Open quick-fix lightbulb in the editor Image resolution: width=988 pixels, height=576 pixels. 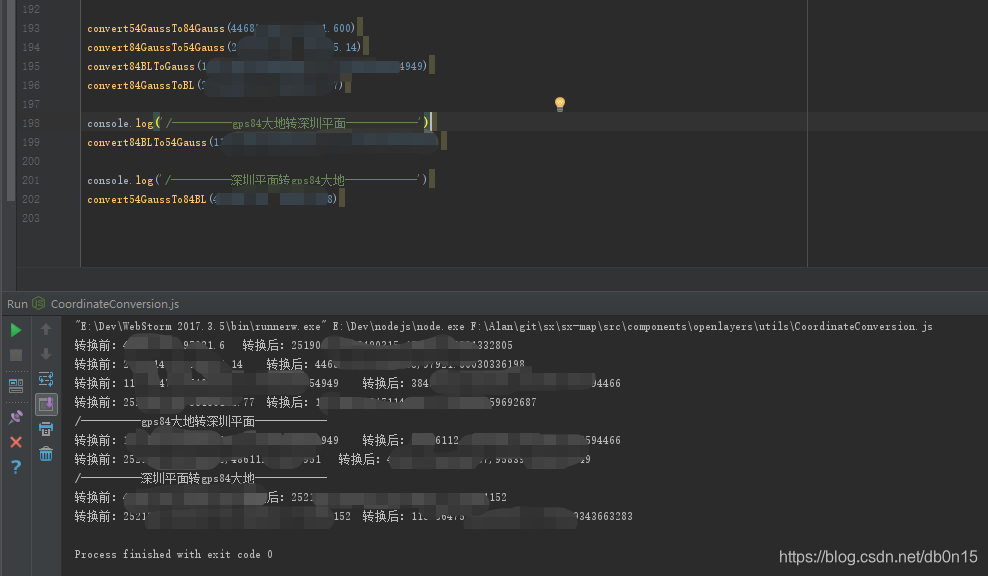coord(560,104)
